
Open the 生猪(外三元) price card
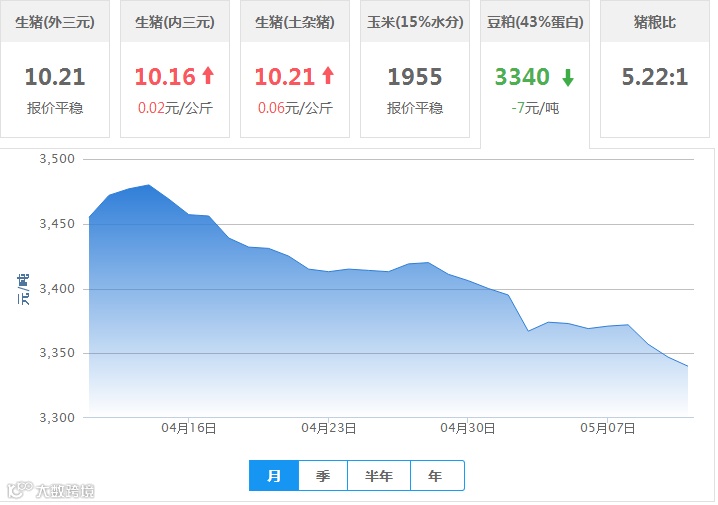pos(55,69)
